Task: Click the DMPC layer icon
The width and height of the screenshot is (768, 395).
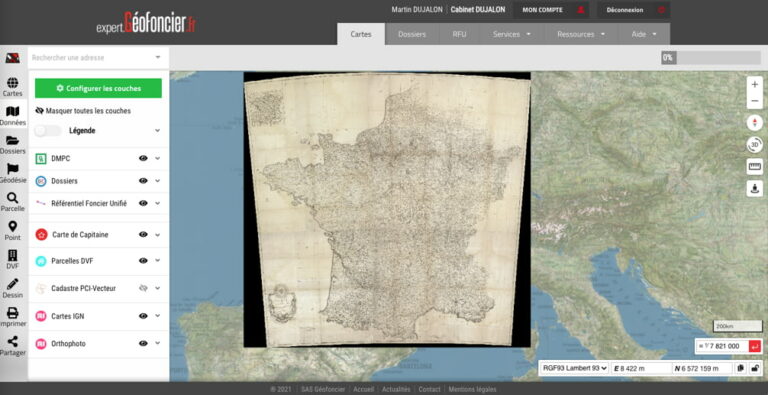Action: [x=41, y=158]
